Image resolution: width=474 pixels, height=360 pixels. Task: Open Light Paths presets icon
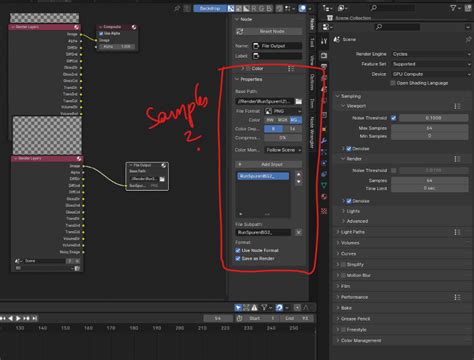457,232
